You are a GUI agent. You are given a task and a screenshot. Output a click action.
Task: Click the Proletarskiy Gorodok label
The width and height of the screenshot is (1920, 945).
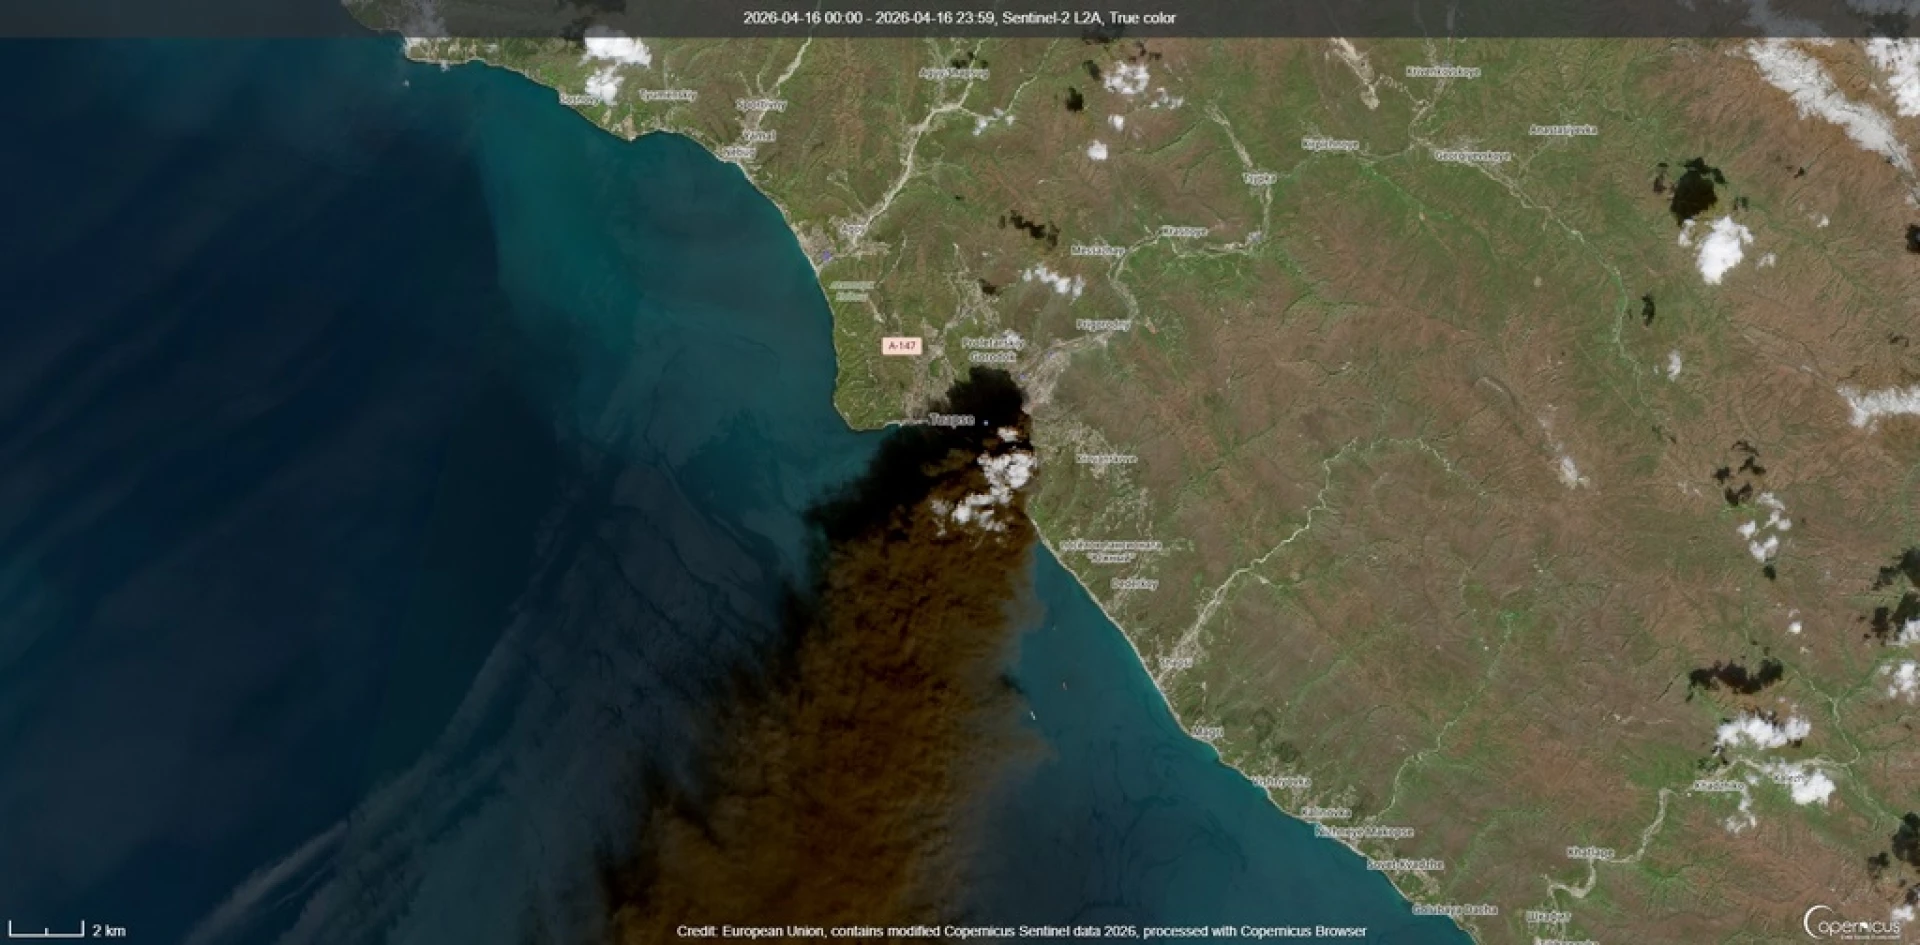tap(992, 349)
